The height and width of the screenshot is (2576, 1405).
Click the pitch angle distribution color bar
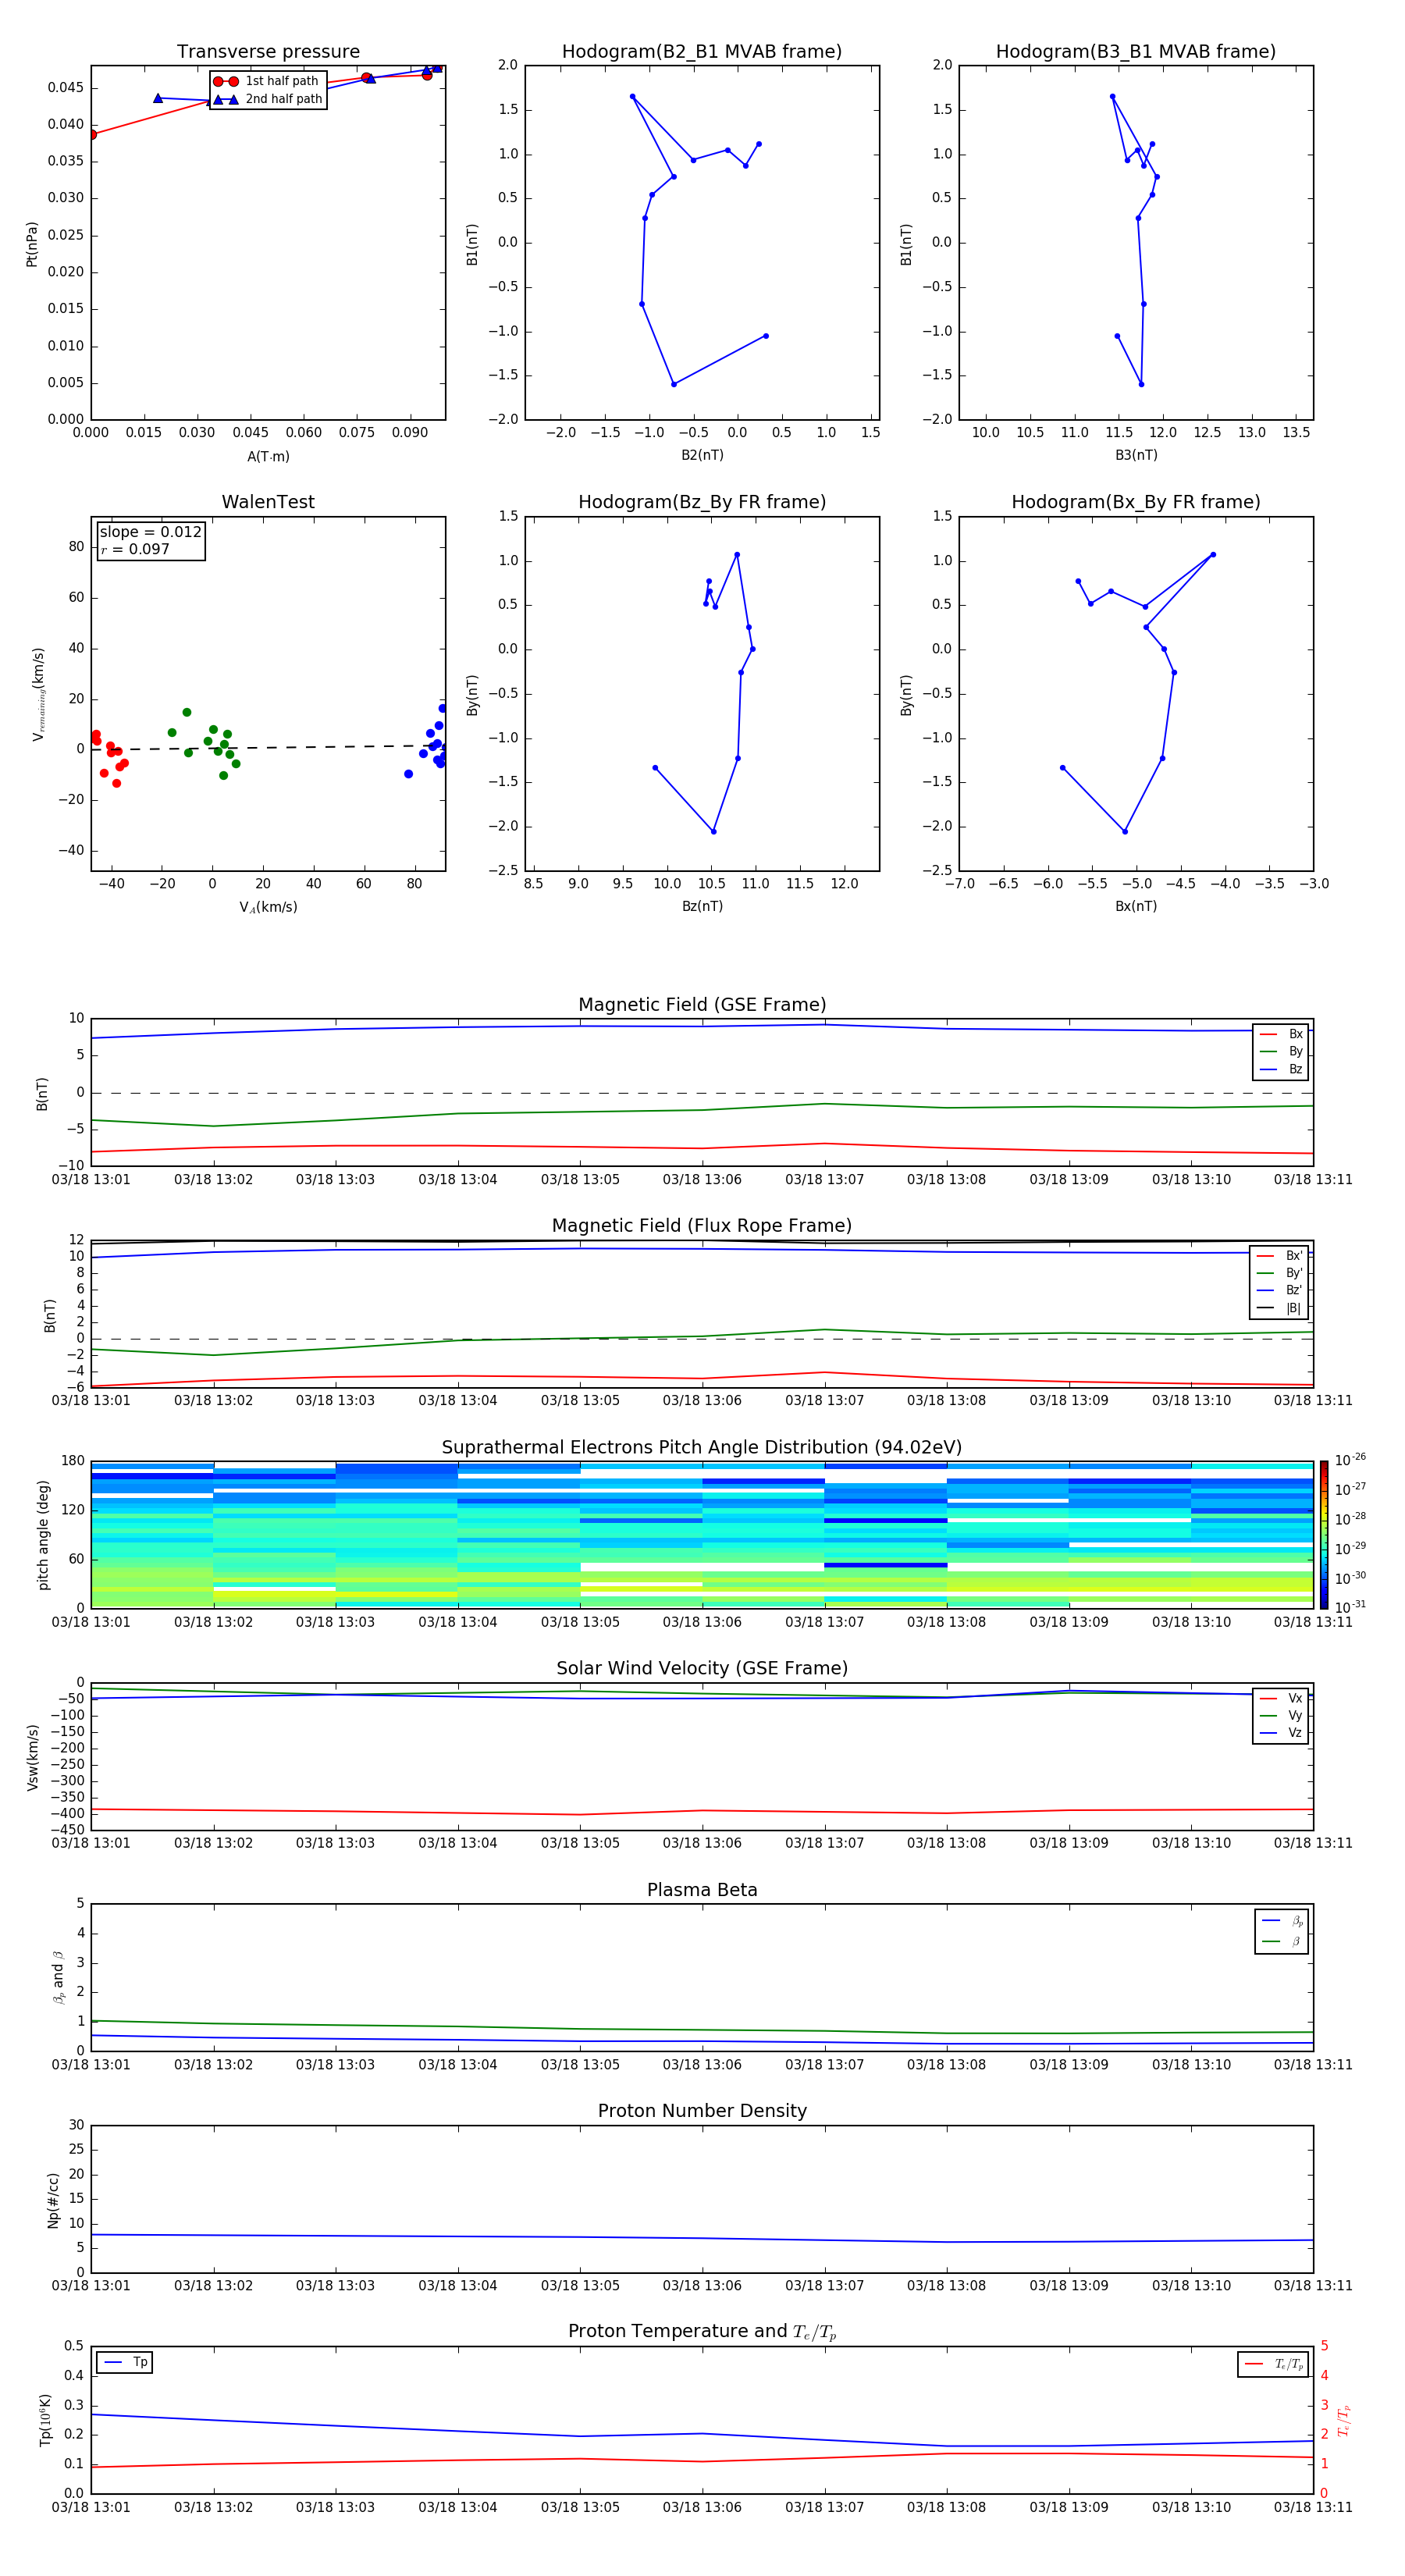[1324, 1535]
